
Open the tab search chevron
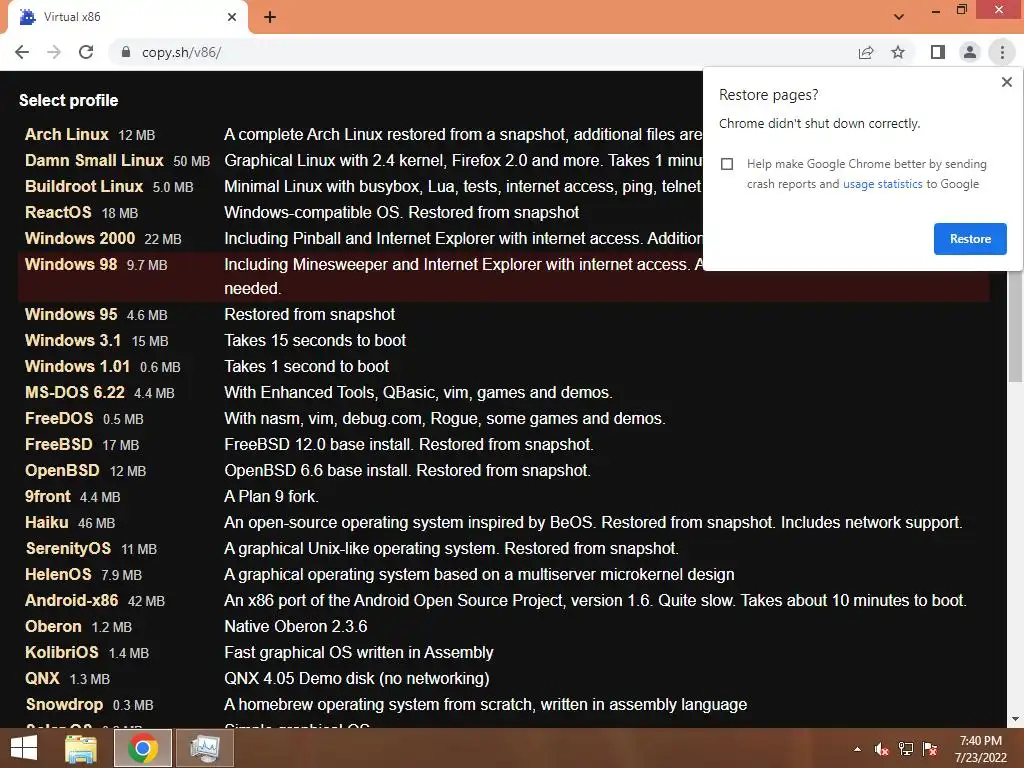coord(899,17)
